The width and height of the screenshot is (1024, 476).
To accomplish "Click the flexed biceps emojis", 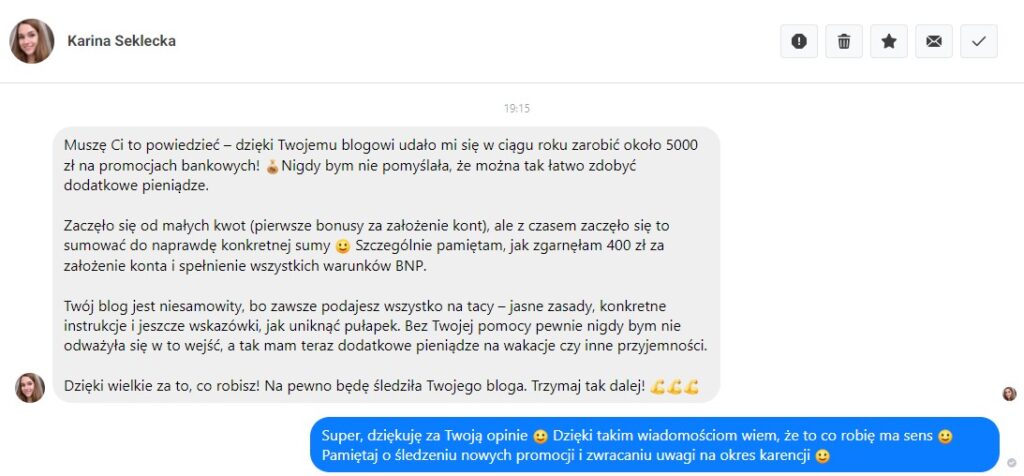I will pyautogui.click(x=675, y=387).
